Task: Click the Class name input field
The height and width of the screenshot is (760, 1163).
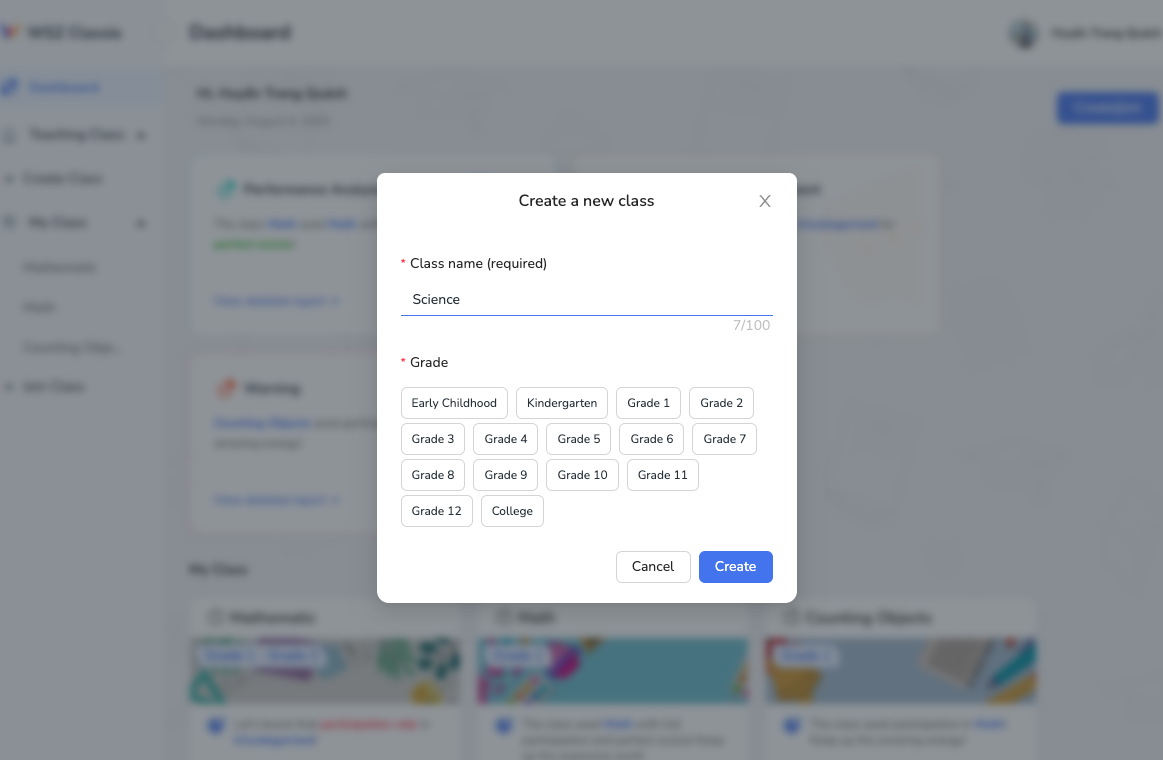Action: tap(586, 299)
